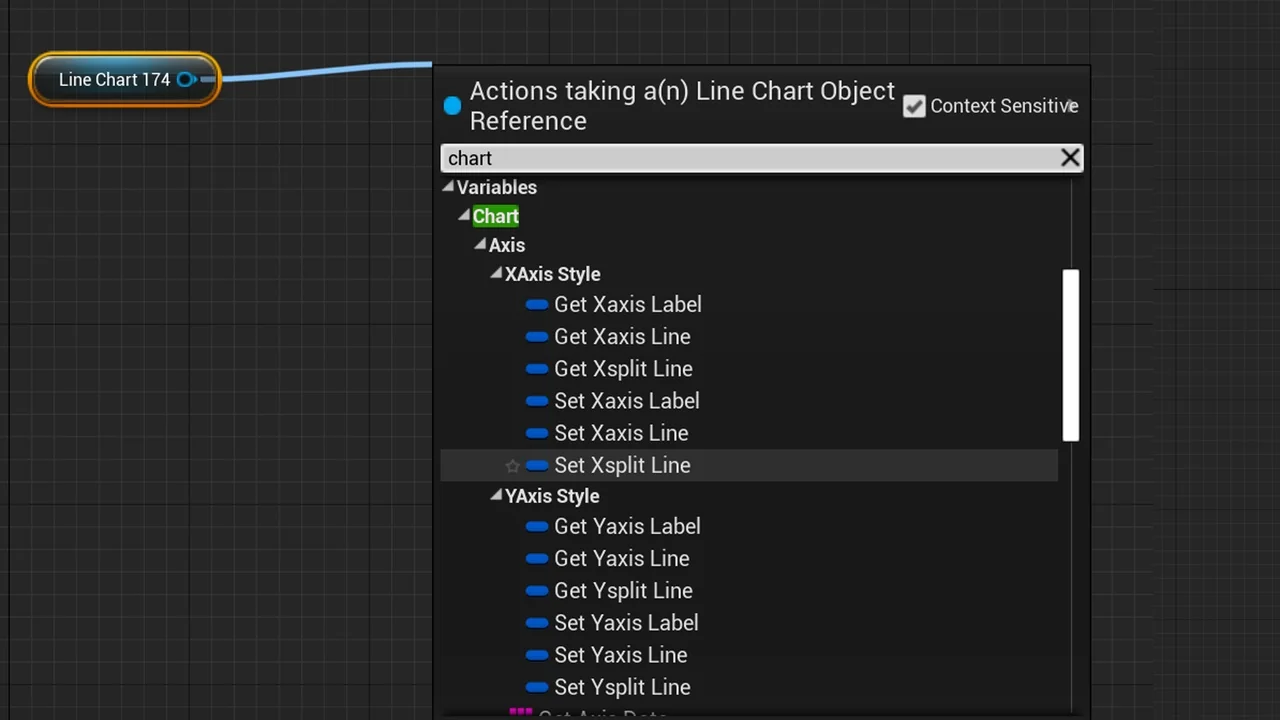The height and width of the screenshot is (720, 1280).
Task: Collapse the XAxis Style group
Action: 496,274
